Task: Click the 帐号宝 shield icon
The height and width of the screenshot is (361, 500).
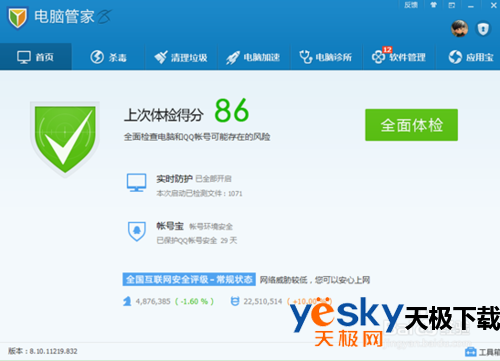Action: coord(137,231)
